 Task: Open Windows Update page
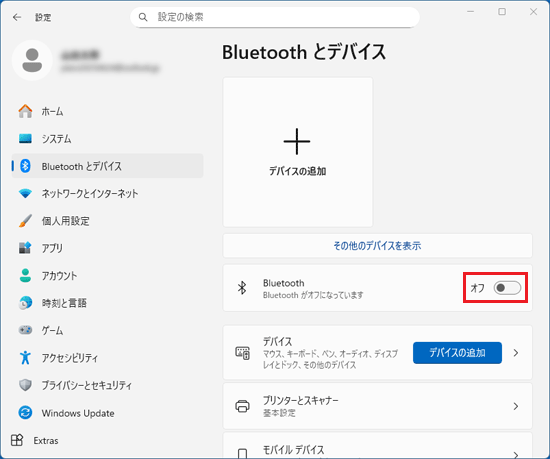(x=107, y=412)
